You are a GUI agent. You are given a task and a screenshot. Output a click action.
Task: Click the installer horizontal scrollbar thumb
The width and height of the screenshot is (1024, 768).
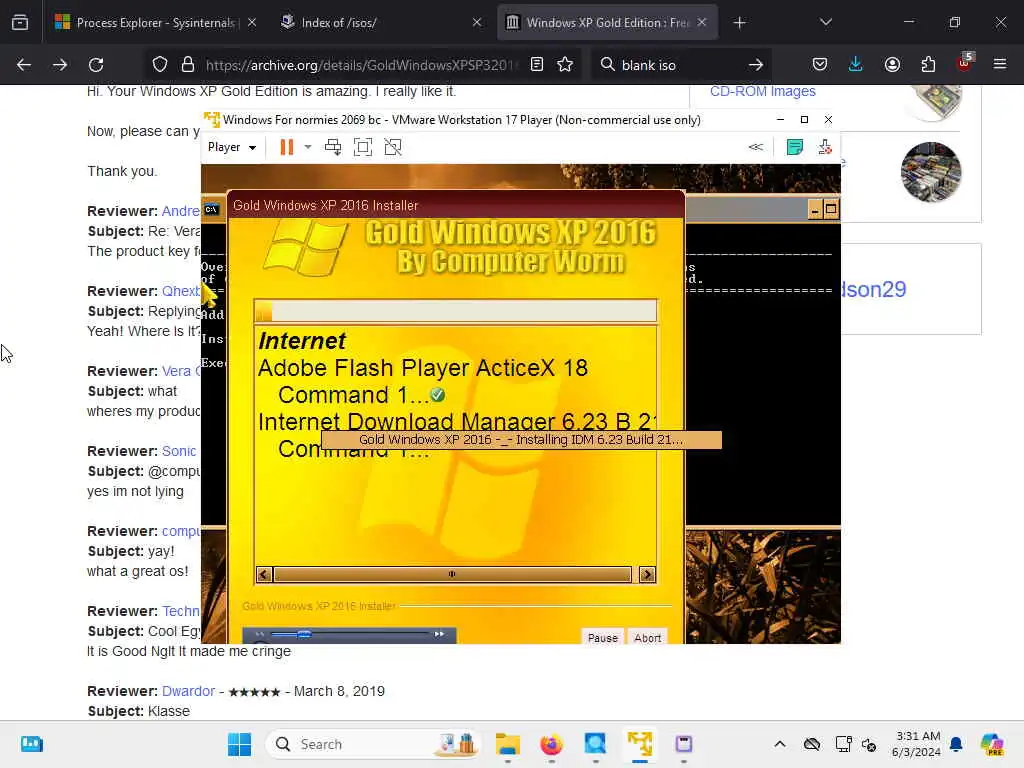(x=452, y=575)
